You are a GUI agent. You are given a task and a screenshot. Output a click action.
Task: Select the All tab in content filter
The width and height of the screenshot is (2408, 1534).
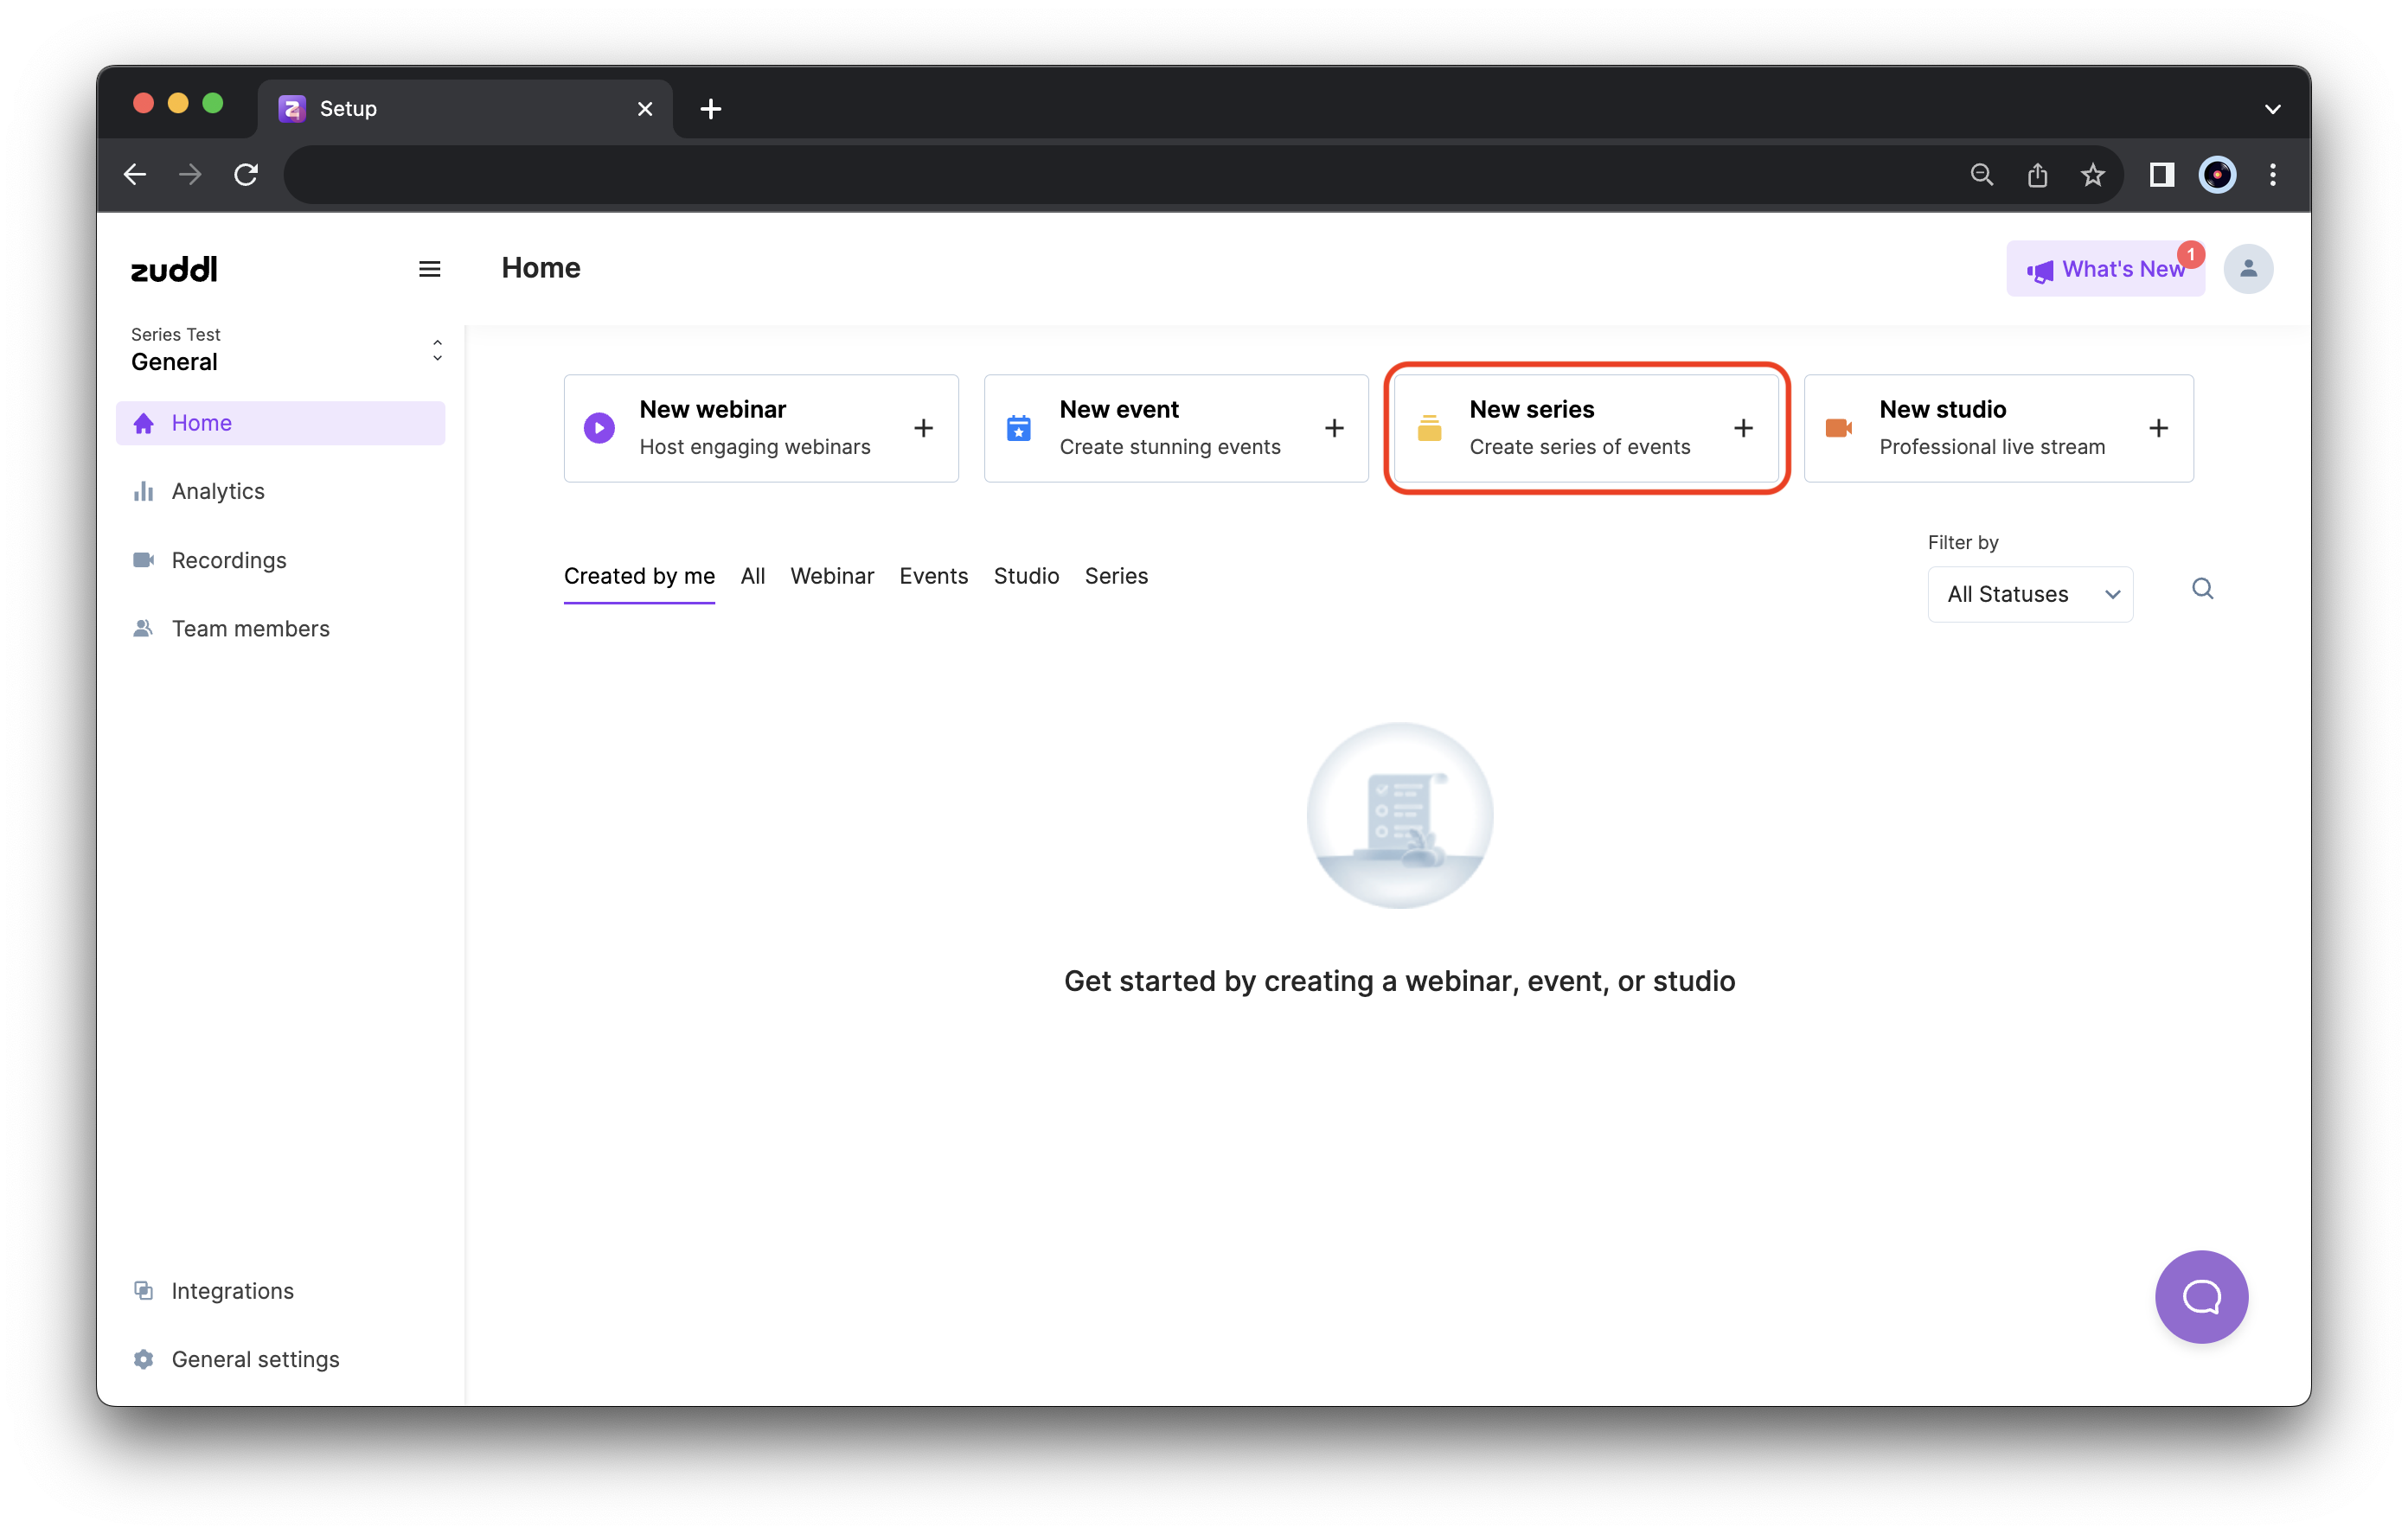(751, 576)
